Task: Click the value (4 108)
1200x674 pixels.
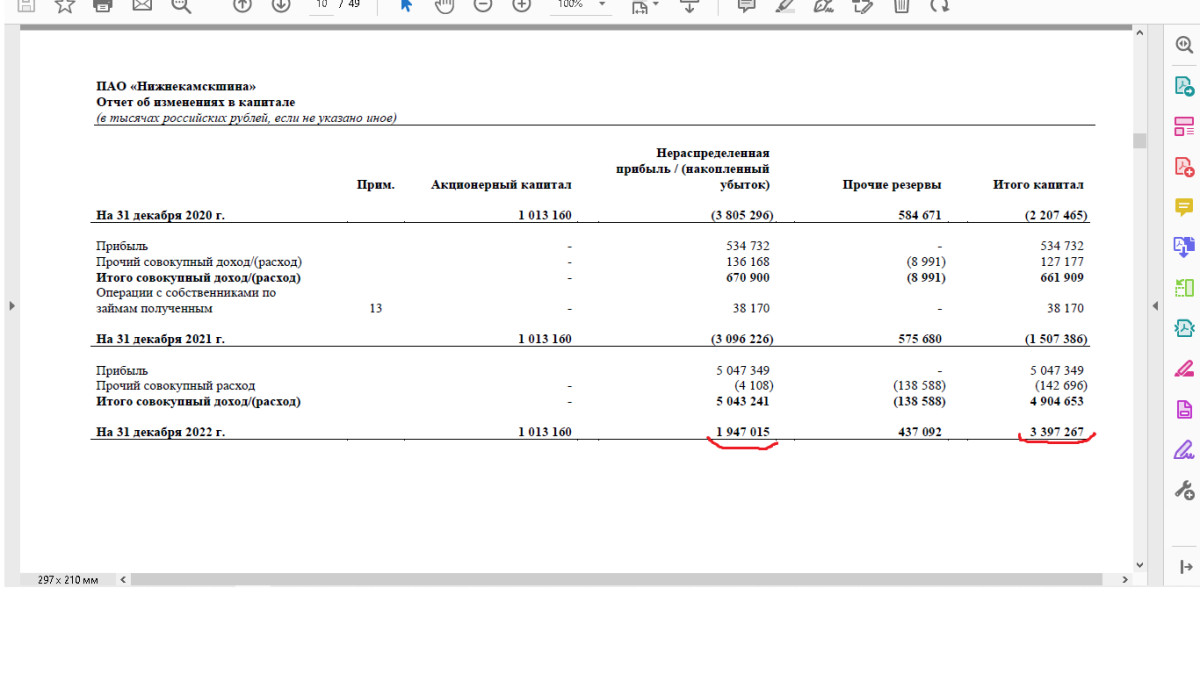Action: (x=754, y=386)
